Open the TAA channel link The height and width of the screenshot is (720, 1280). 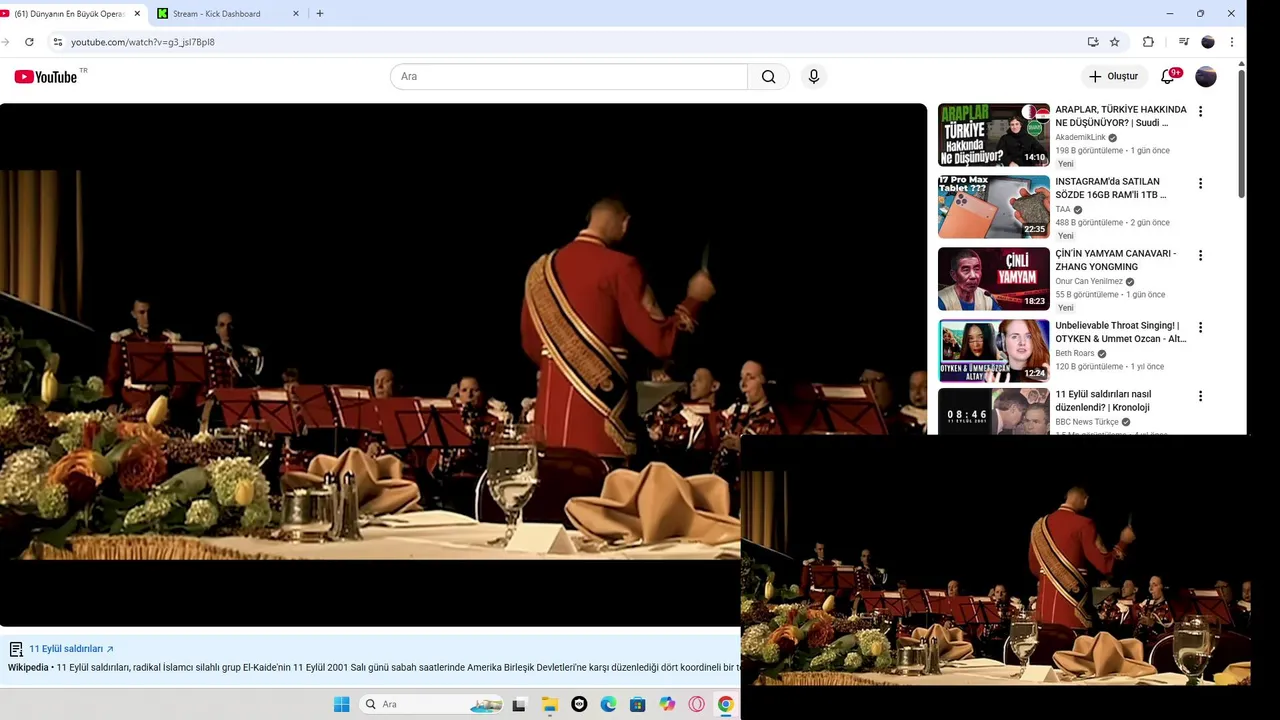pyautogui.click(x=1063, y=210)
